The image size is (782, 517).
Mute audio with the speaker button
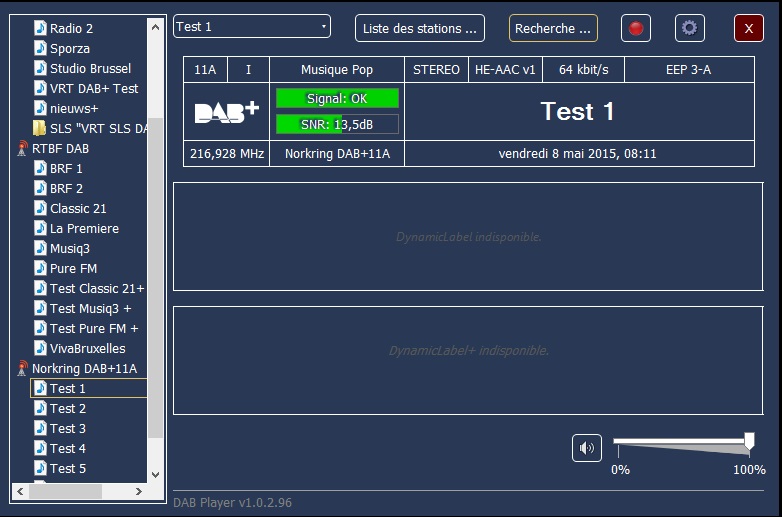[x=586, y=448]
